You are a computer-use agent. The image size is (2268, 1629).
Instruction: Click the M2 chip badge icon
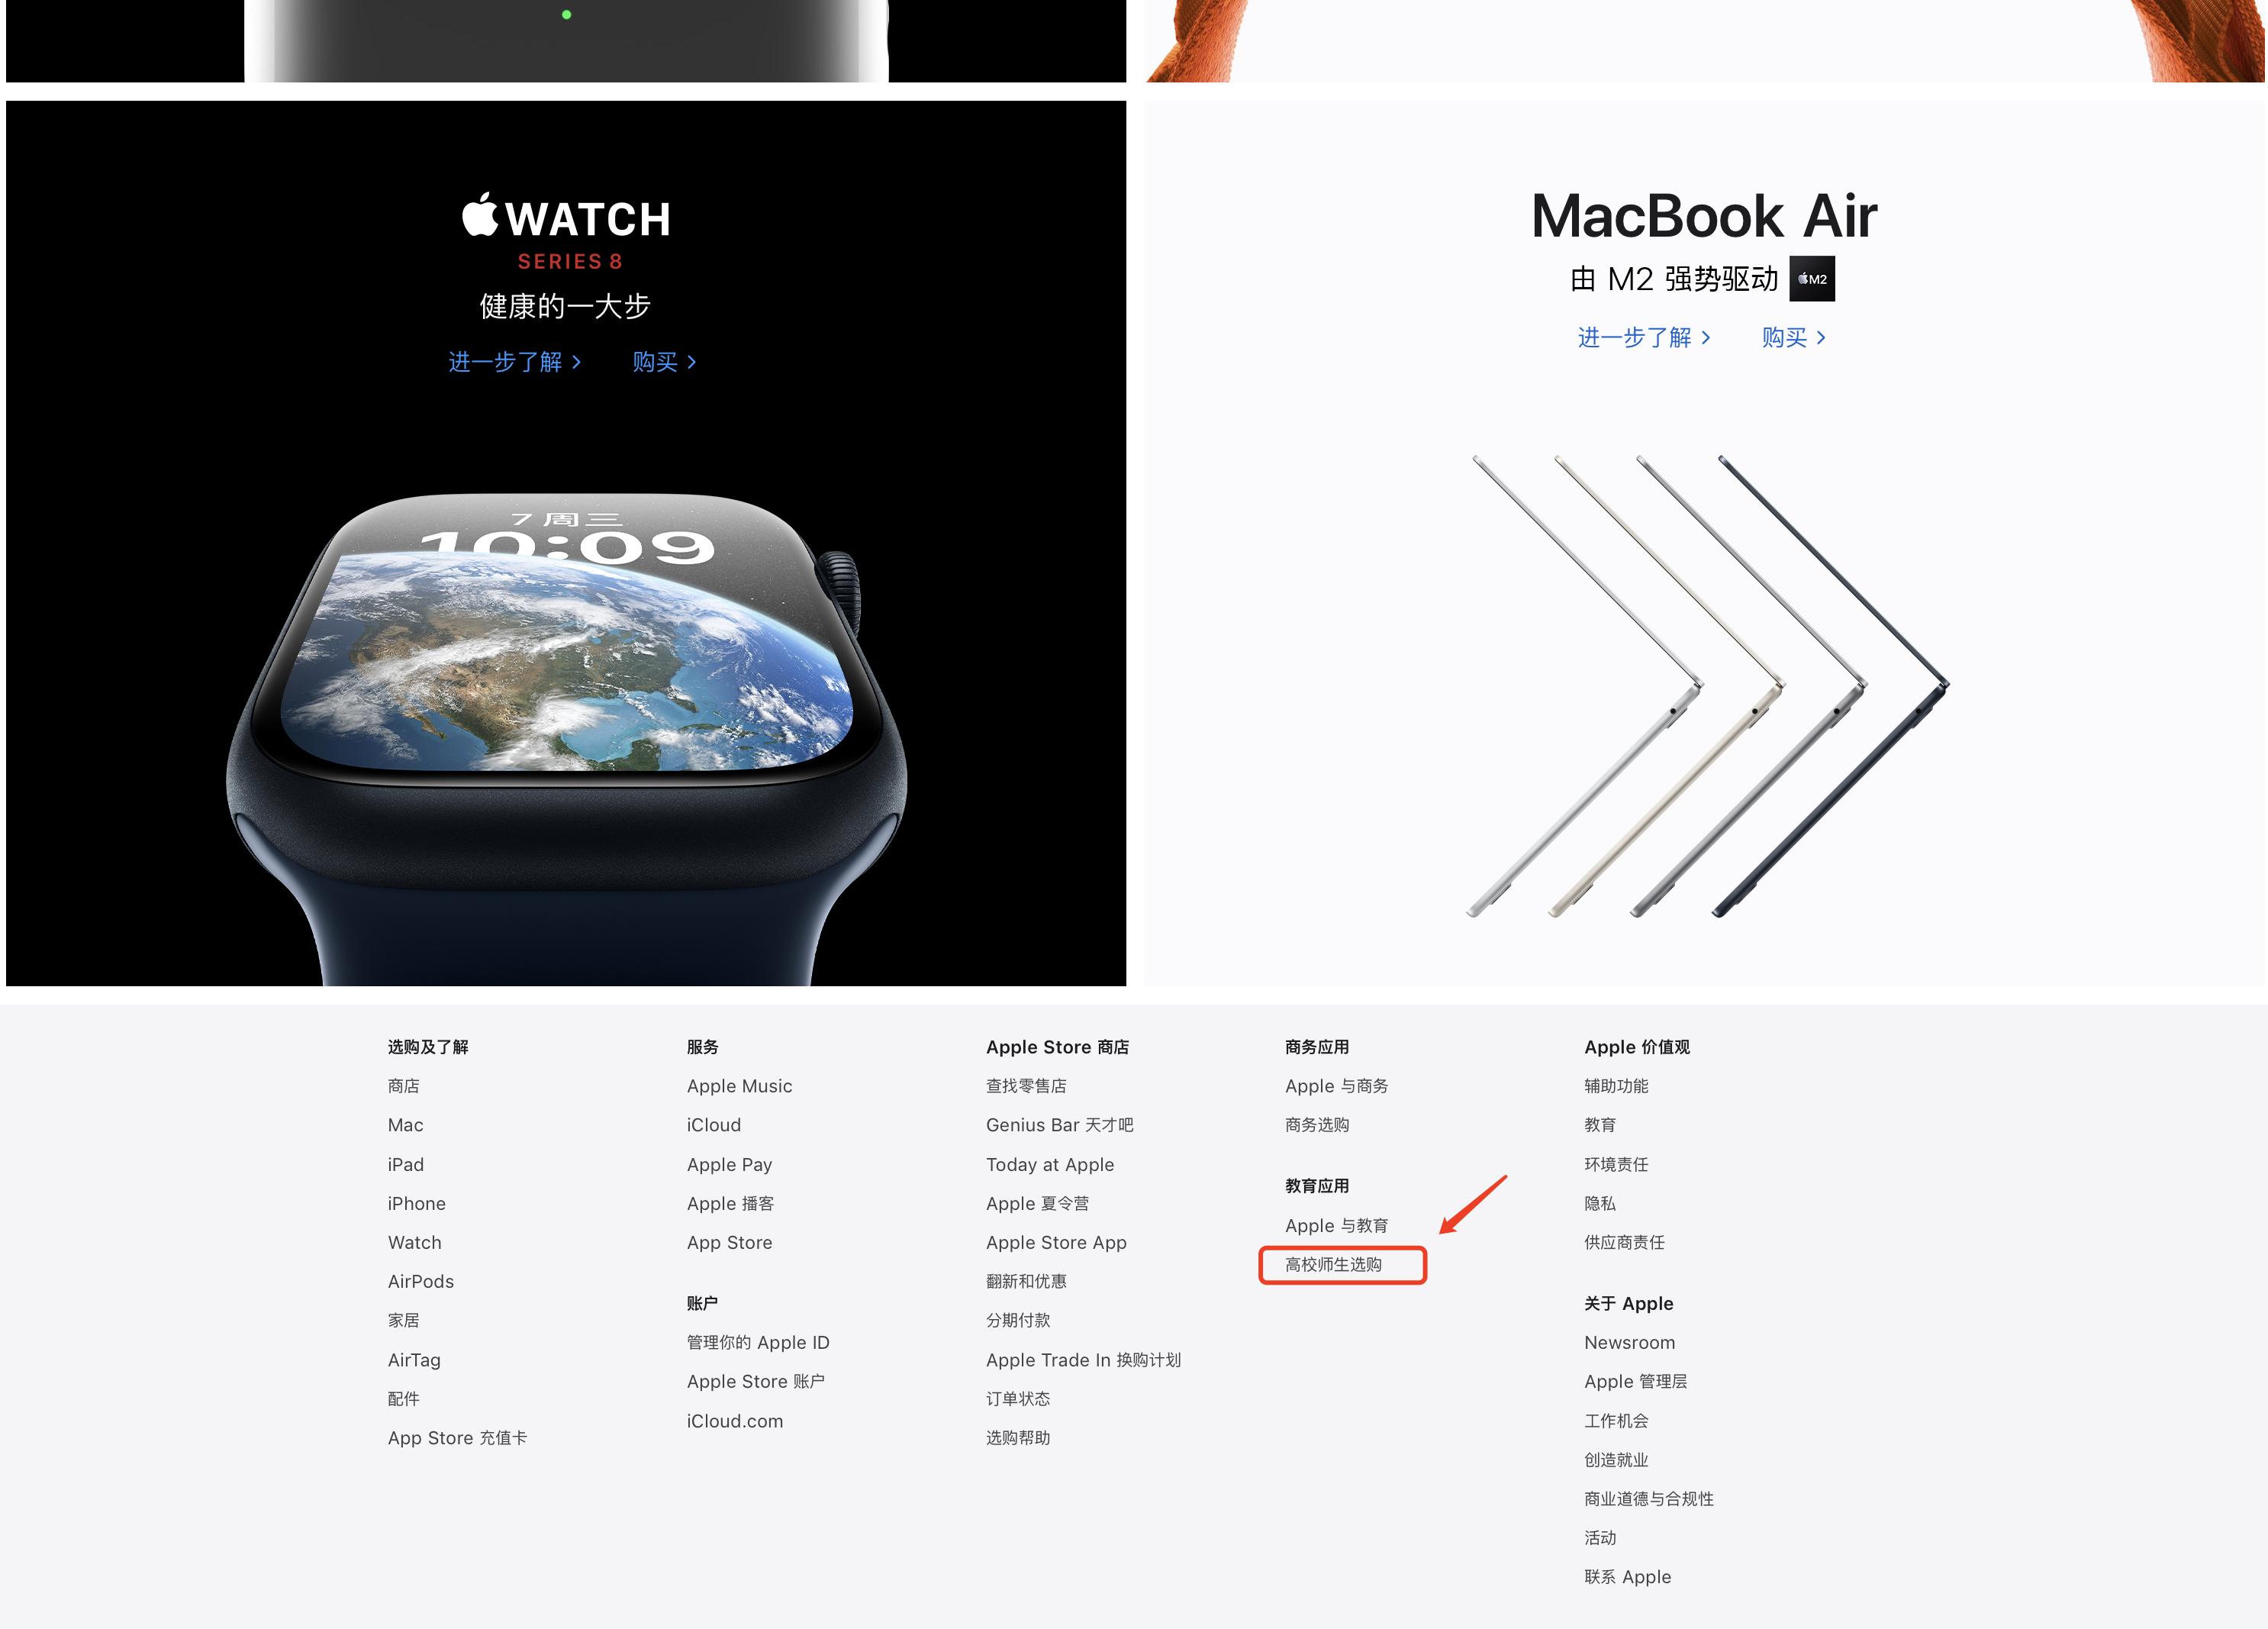pyautogui.click(x=1811, y=279)
